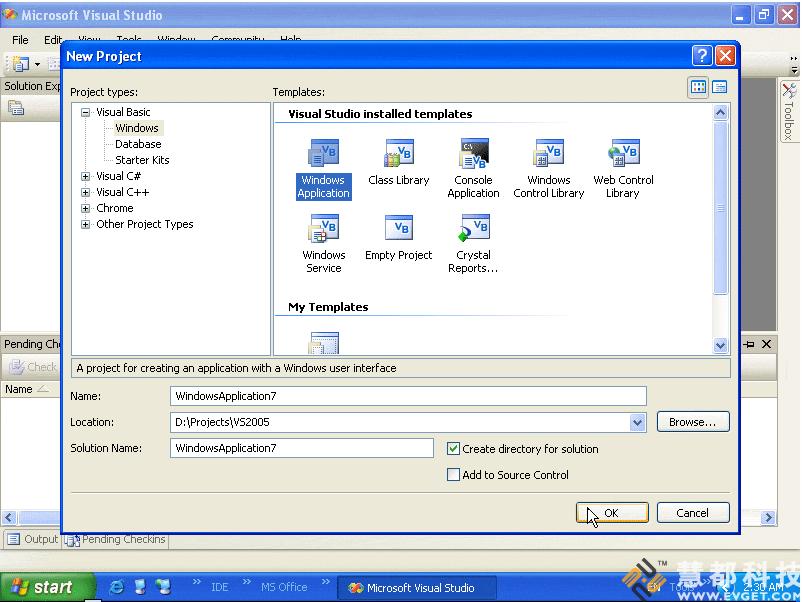802x602 pixels.
Task: Click the templates vertical scrollbar thumb
Action: (x=720, y=208)
